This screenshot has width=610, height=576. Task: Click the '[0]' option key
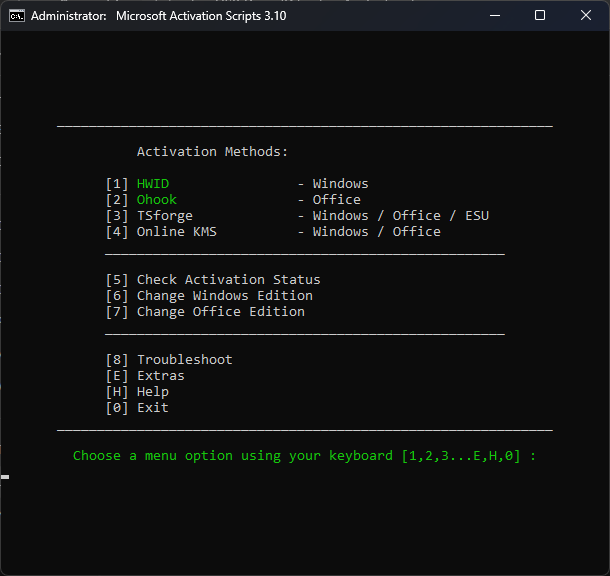coord(117,408)
